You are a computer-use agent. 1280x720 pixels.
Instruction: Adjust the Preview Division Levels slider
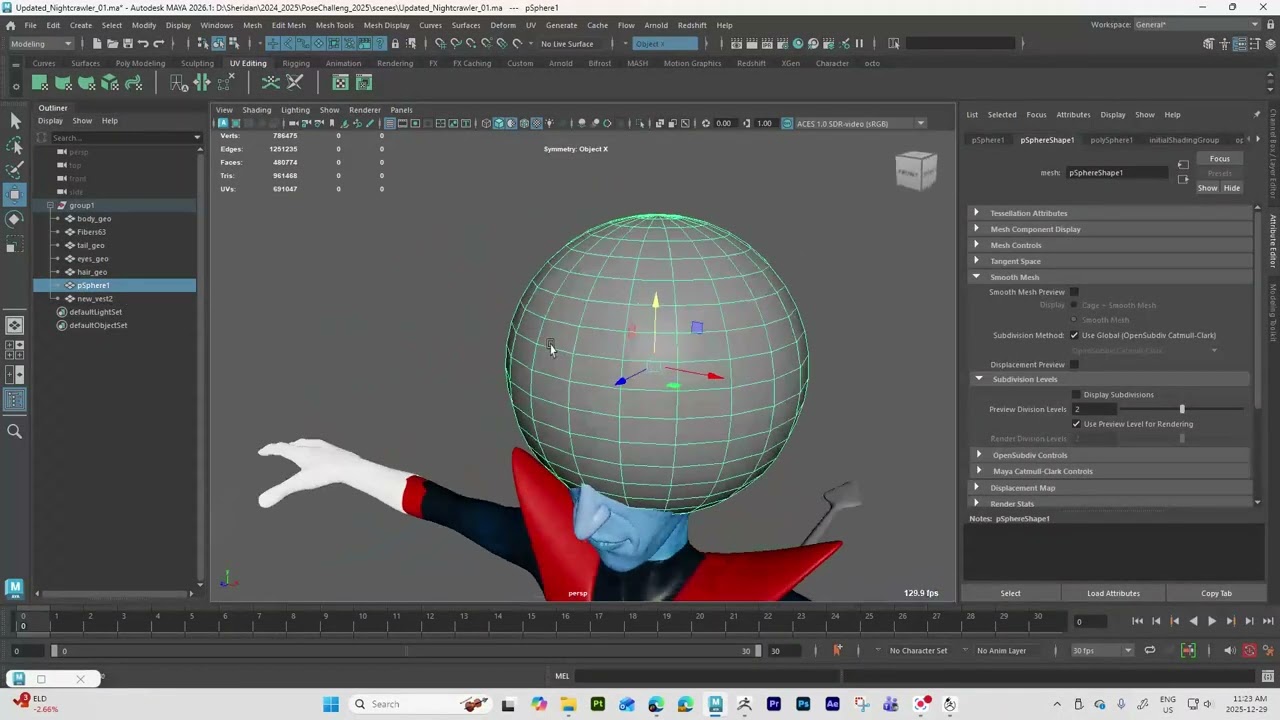[x=1182, y=409]
